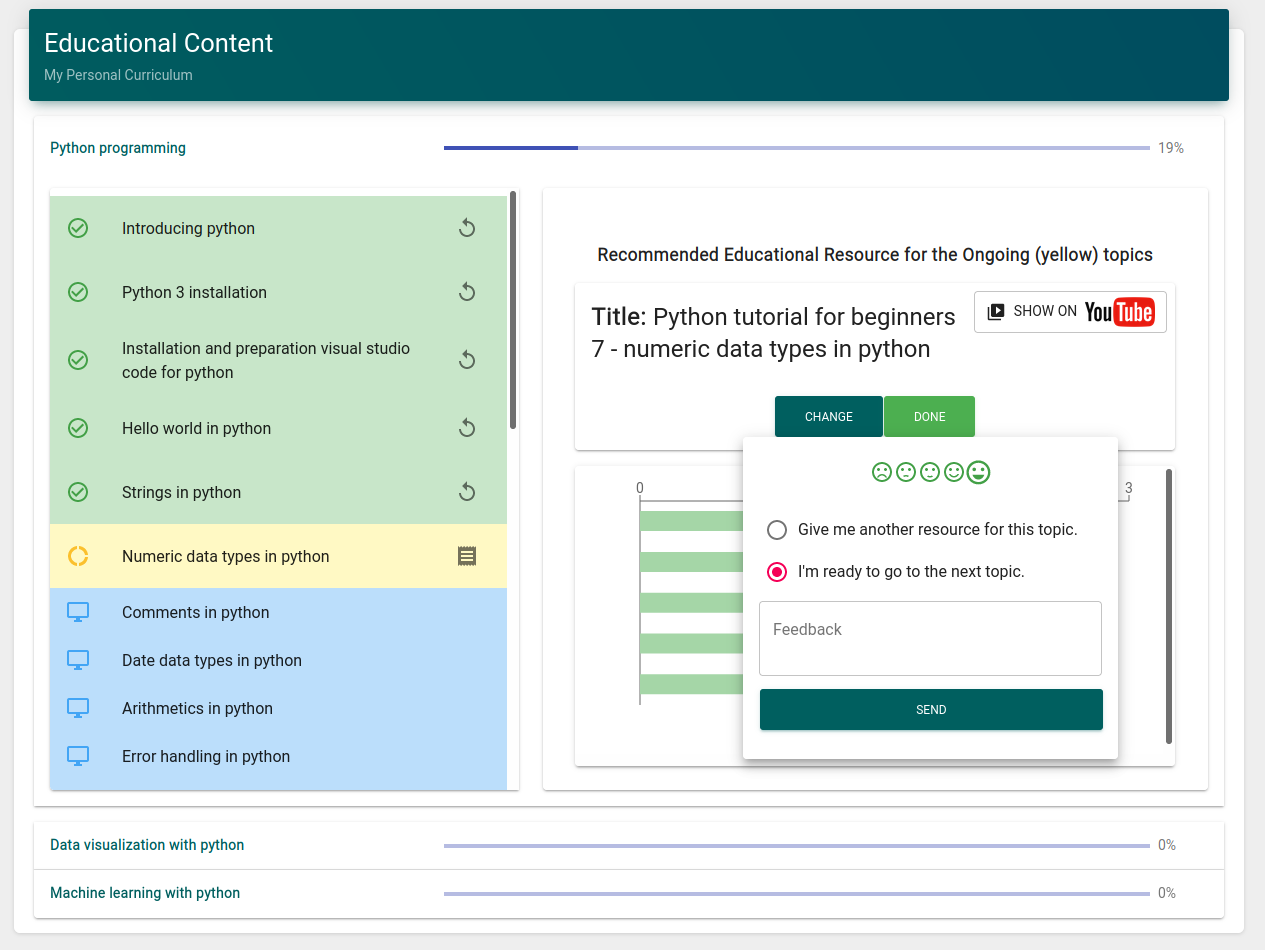Click the resource title 'Python tutorial for beginners 7'
1265x950 pixels.
coord(774,333)
